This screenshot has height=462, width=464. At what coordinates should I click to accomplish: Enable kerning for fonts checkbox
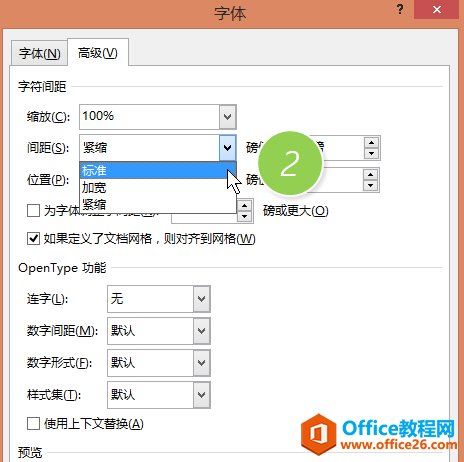pos(33,211)
